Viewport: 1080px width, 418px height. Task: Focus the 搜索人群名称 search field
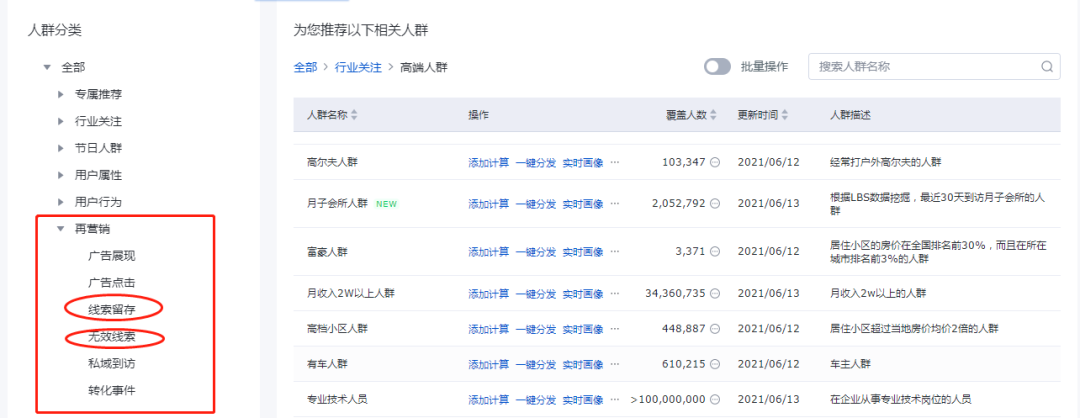coord(925,67)
